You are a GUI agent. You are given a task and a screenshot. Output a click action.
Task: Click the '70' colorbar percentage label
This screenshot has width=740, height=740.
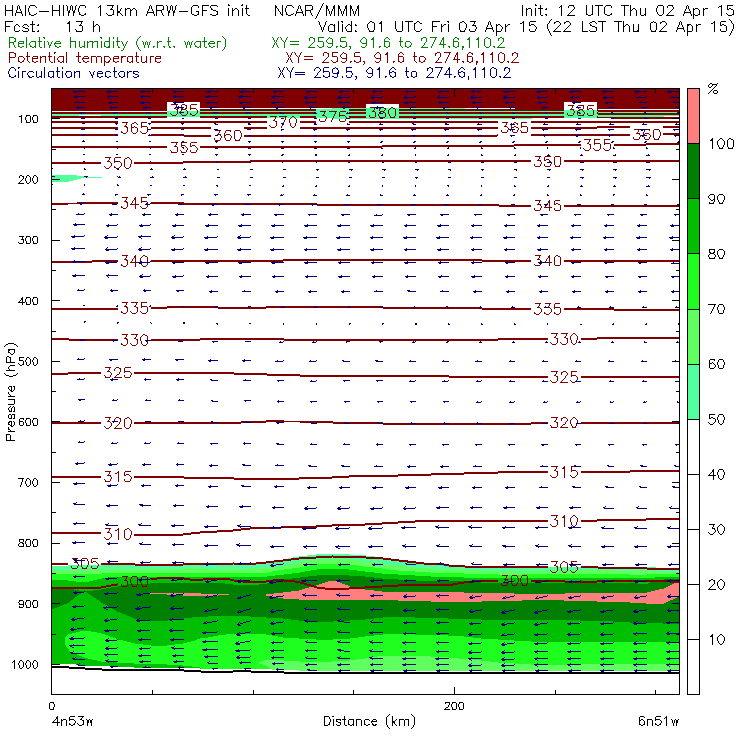pyautogui.click(x=716, y=309)
